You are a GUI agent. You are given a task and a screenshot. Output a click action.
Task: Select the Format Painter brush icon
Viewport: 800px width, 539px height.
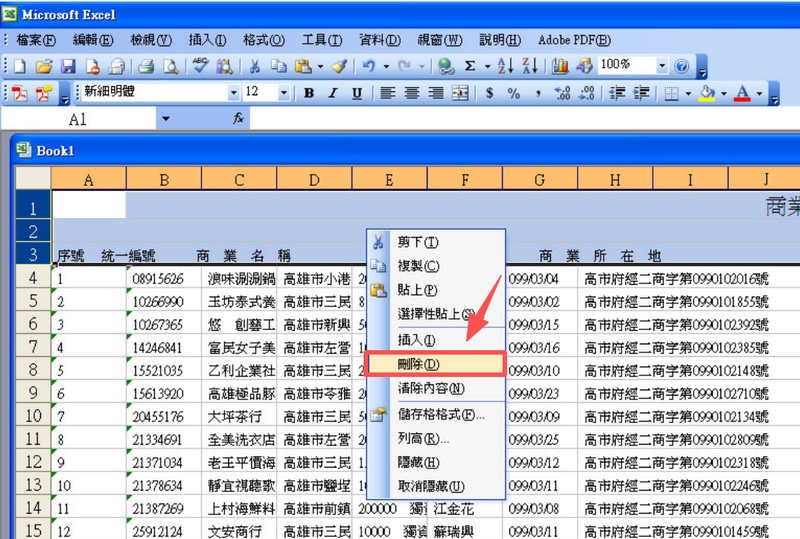339,66
